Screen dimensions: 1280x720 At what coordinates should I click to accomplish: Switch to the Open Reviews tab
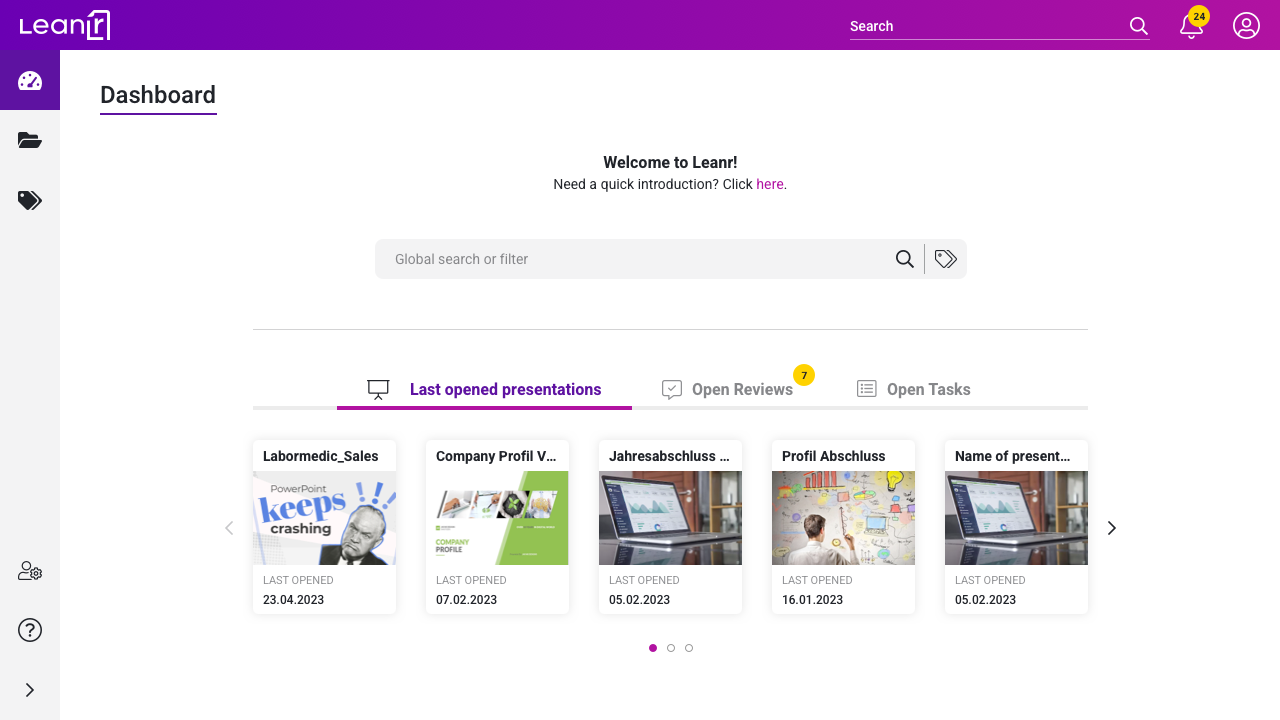[742, 389]
